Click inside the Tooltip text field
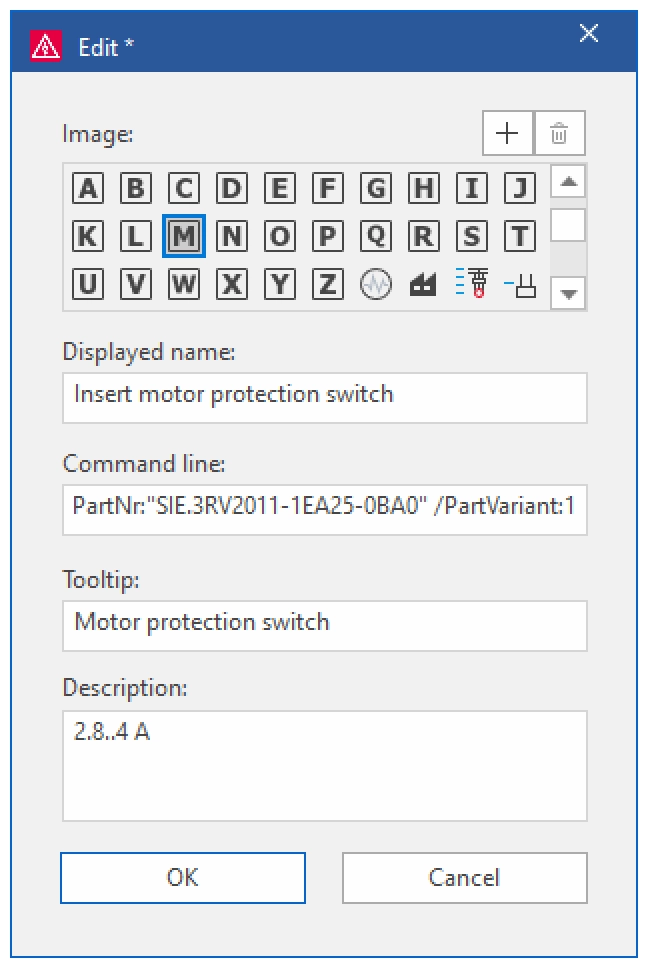 click(325, 625)
